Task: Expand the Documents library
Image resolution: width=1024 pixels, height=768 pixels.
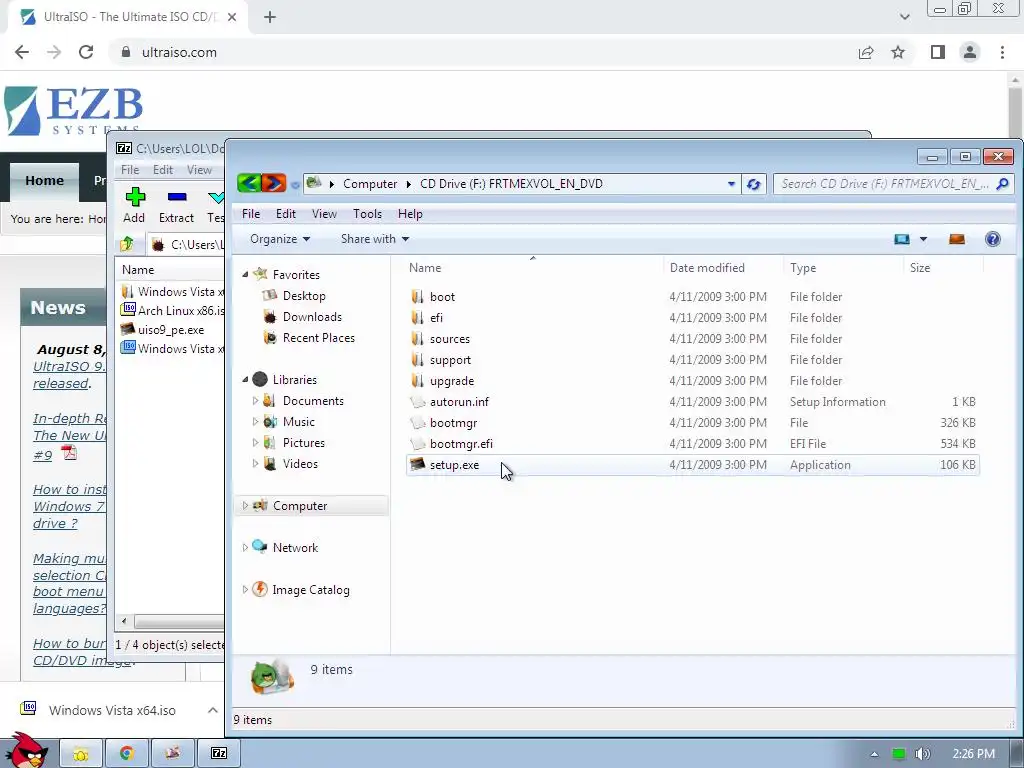Action: coord(255,400)
